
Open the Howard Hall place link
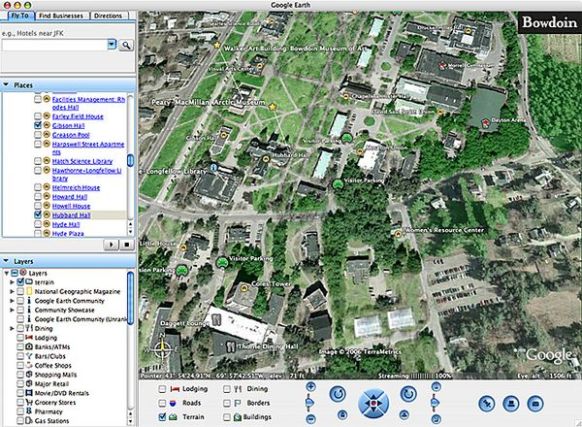70,197
